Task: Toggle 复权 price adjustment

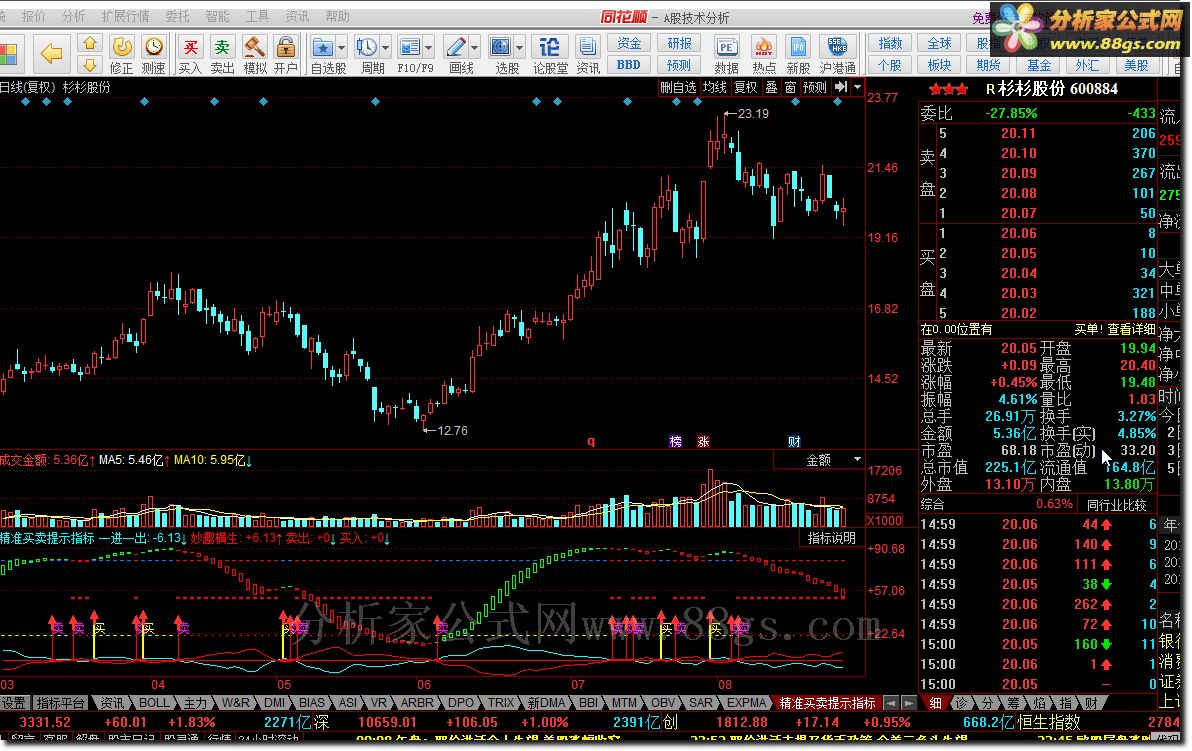Action: pos(746,87)
